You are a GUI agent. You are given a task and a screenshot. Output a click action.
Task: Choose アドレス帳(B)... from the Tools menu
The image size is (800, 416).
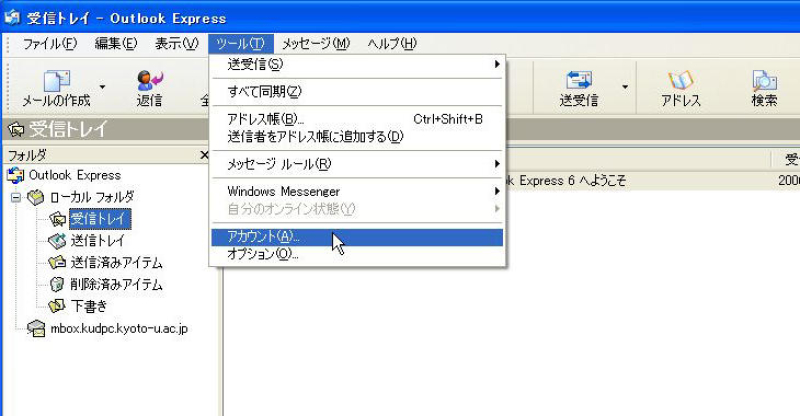(x=357, y=119)
